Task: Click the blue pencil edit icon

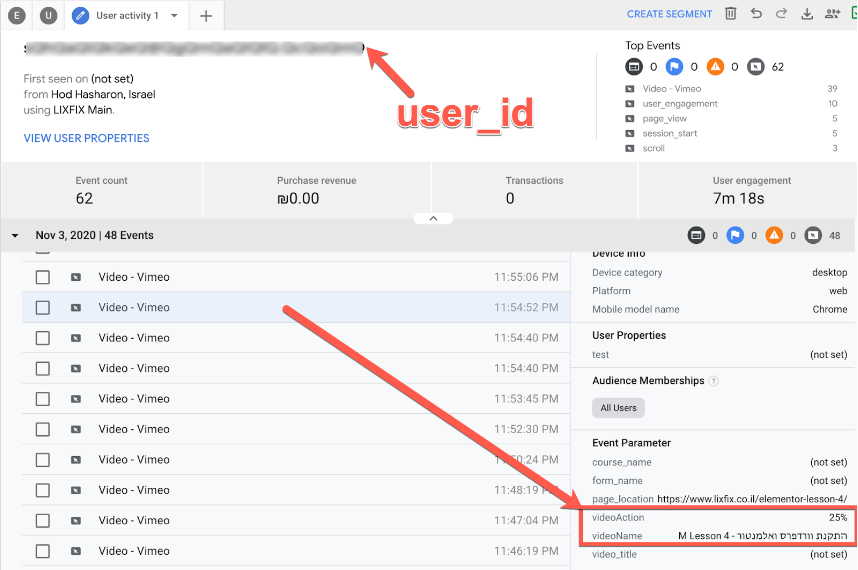Action: coord(81,15)
